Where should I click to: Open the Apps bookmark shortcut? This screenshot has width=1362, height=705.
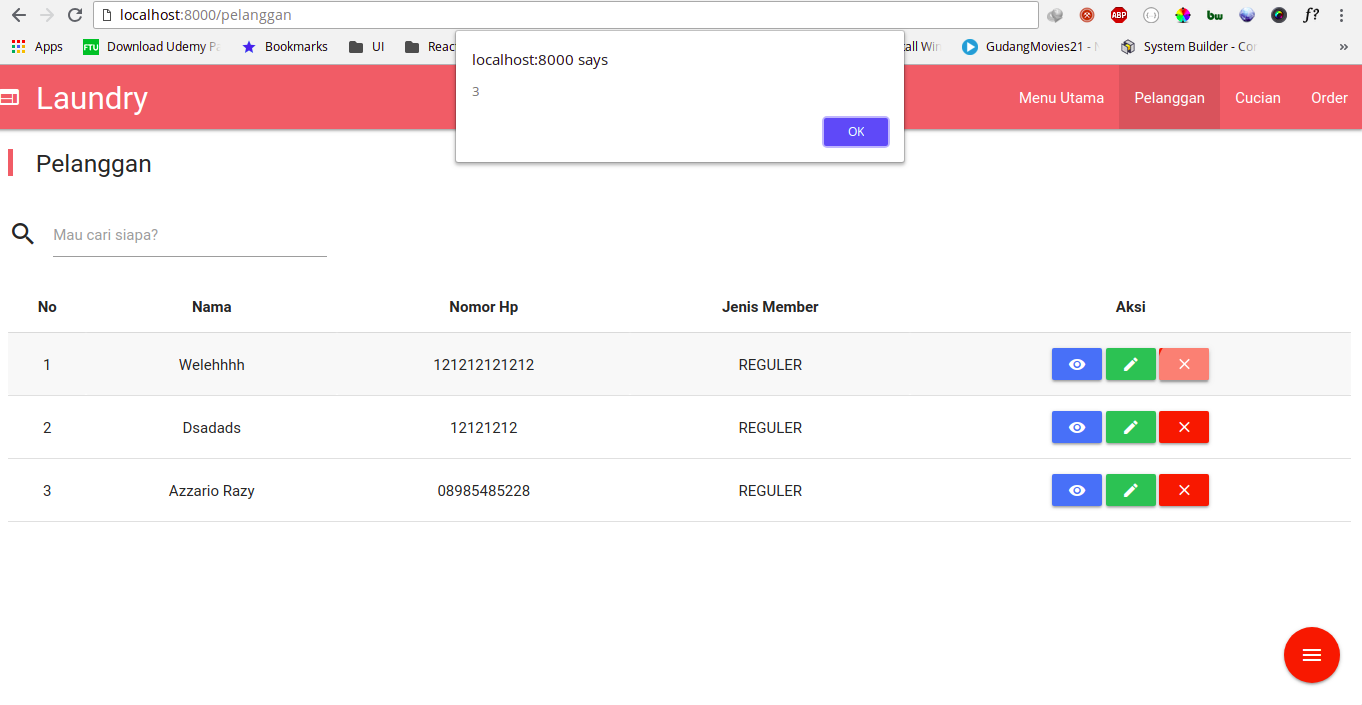[x=37, y=46]
